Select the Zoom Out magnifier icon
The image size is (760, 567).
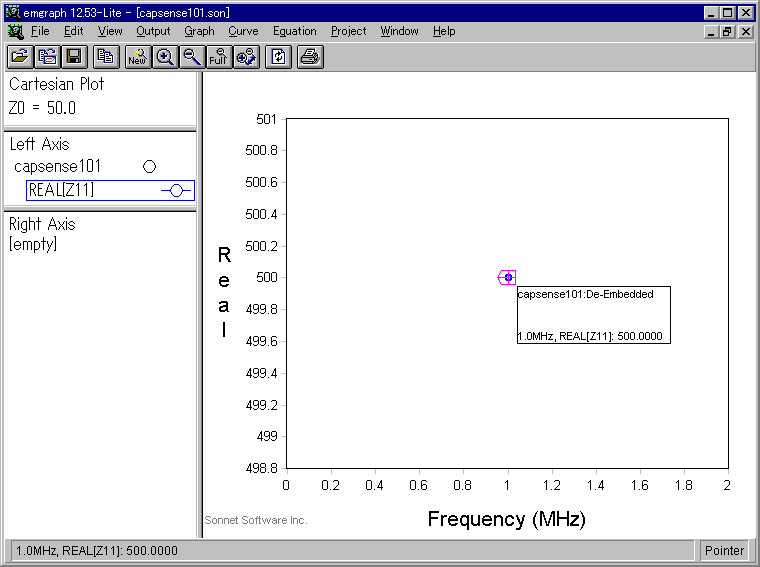coord(192,57)
